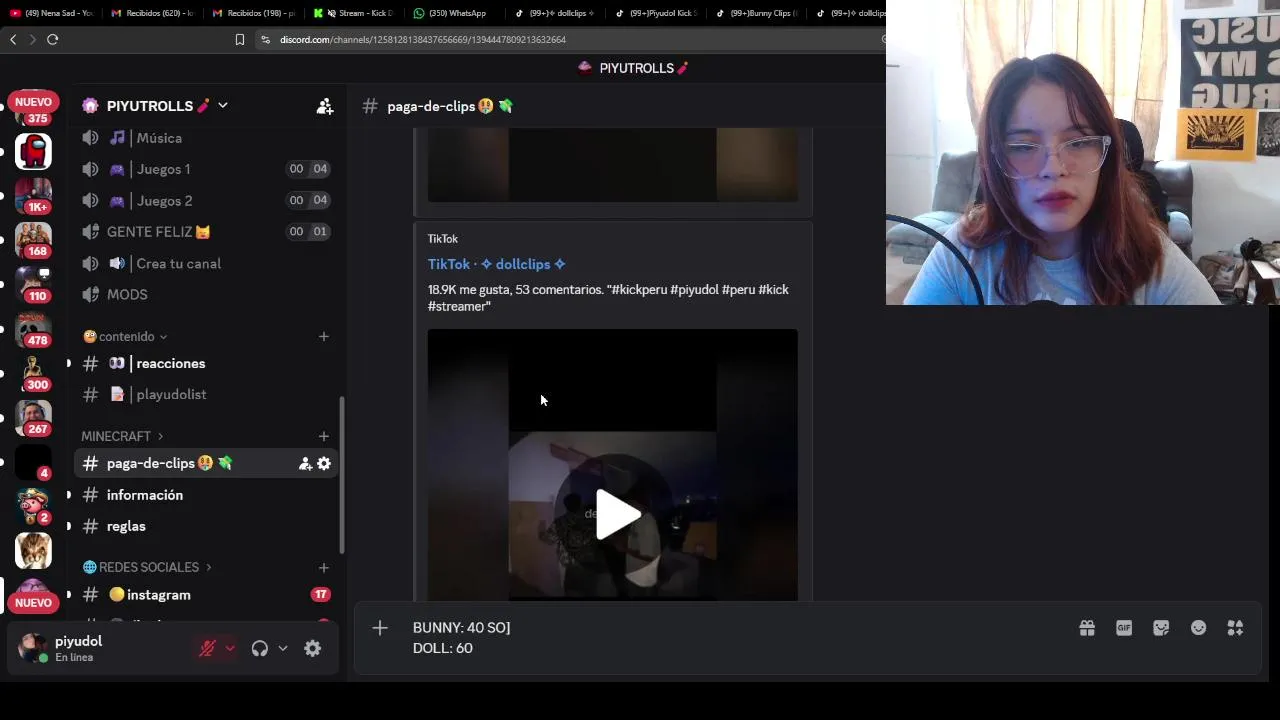
Task: Open microphone input options arrow
Action: [x=230, y=648]
